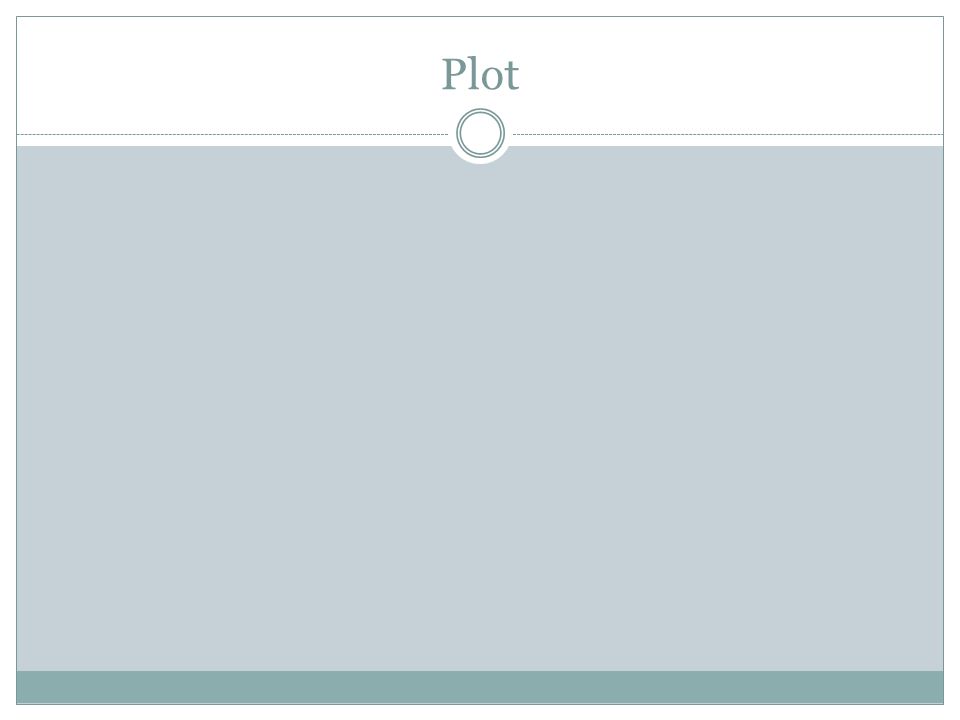Click the outer ring of the circle ornament
The image size is (960, 720).
point(481,110)
